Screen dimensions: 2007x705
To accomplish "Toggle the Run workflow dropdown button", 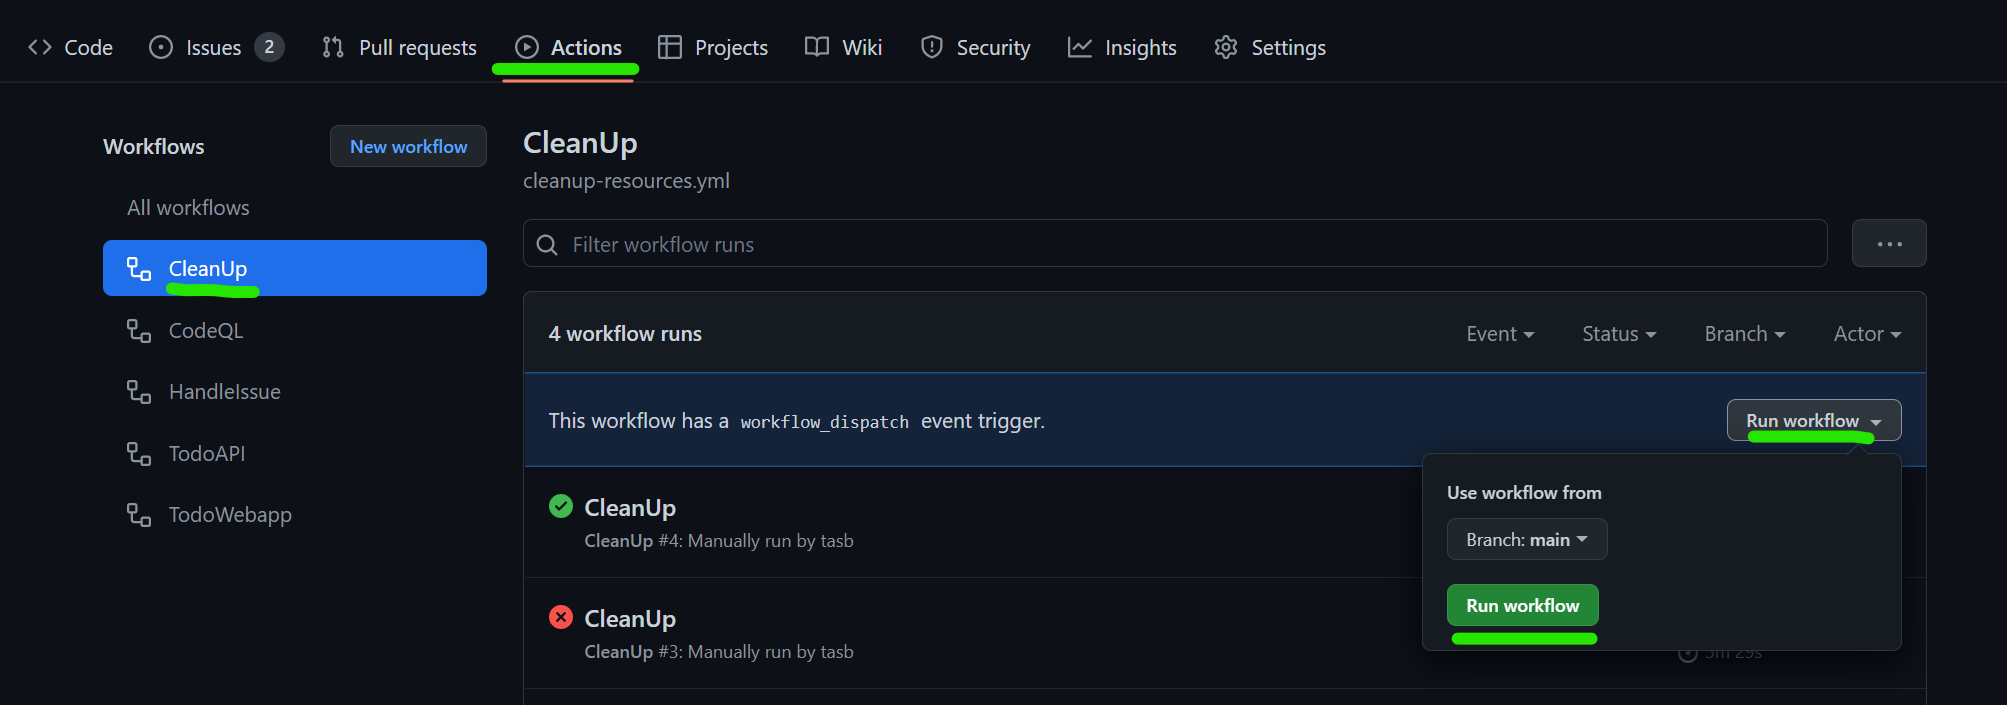I will (1814, 421).
